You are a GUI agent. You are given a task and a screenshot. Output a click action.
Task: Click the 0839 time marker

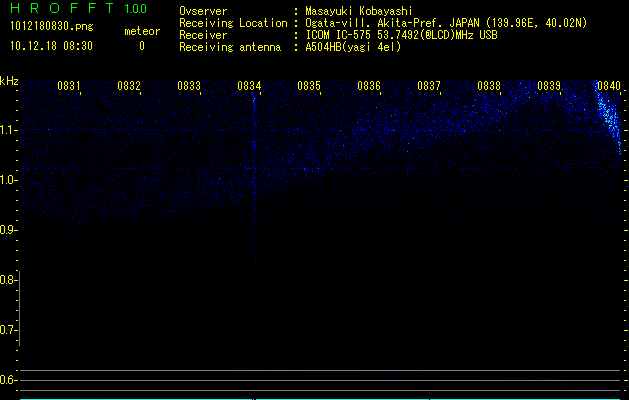(x=549, y=86)
